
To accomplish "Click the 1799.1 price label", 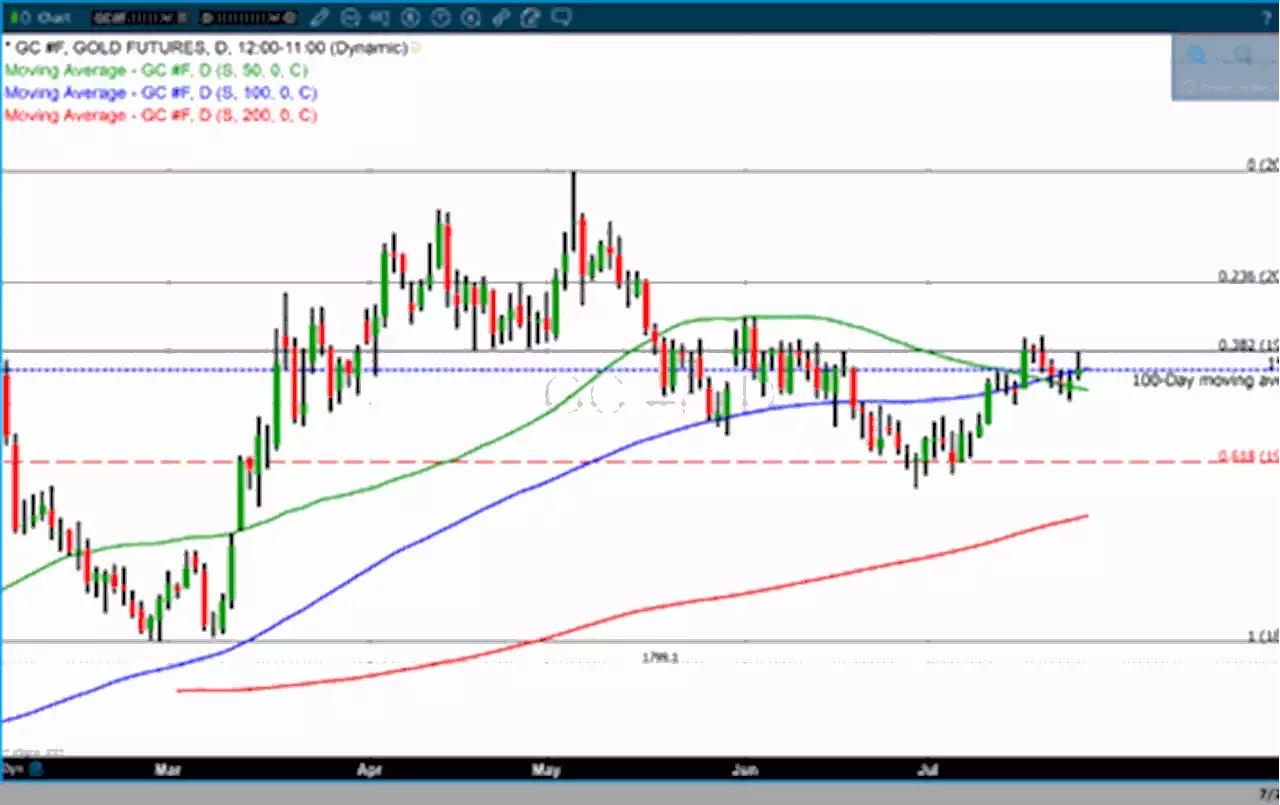I will coord(661,657).
